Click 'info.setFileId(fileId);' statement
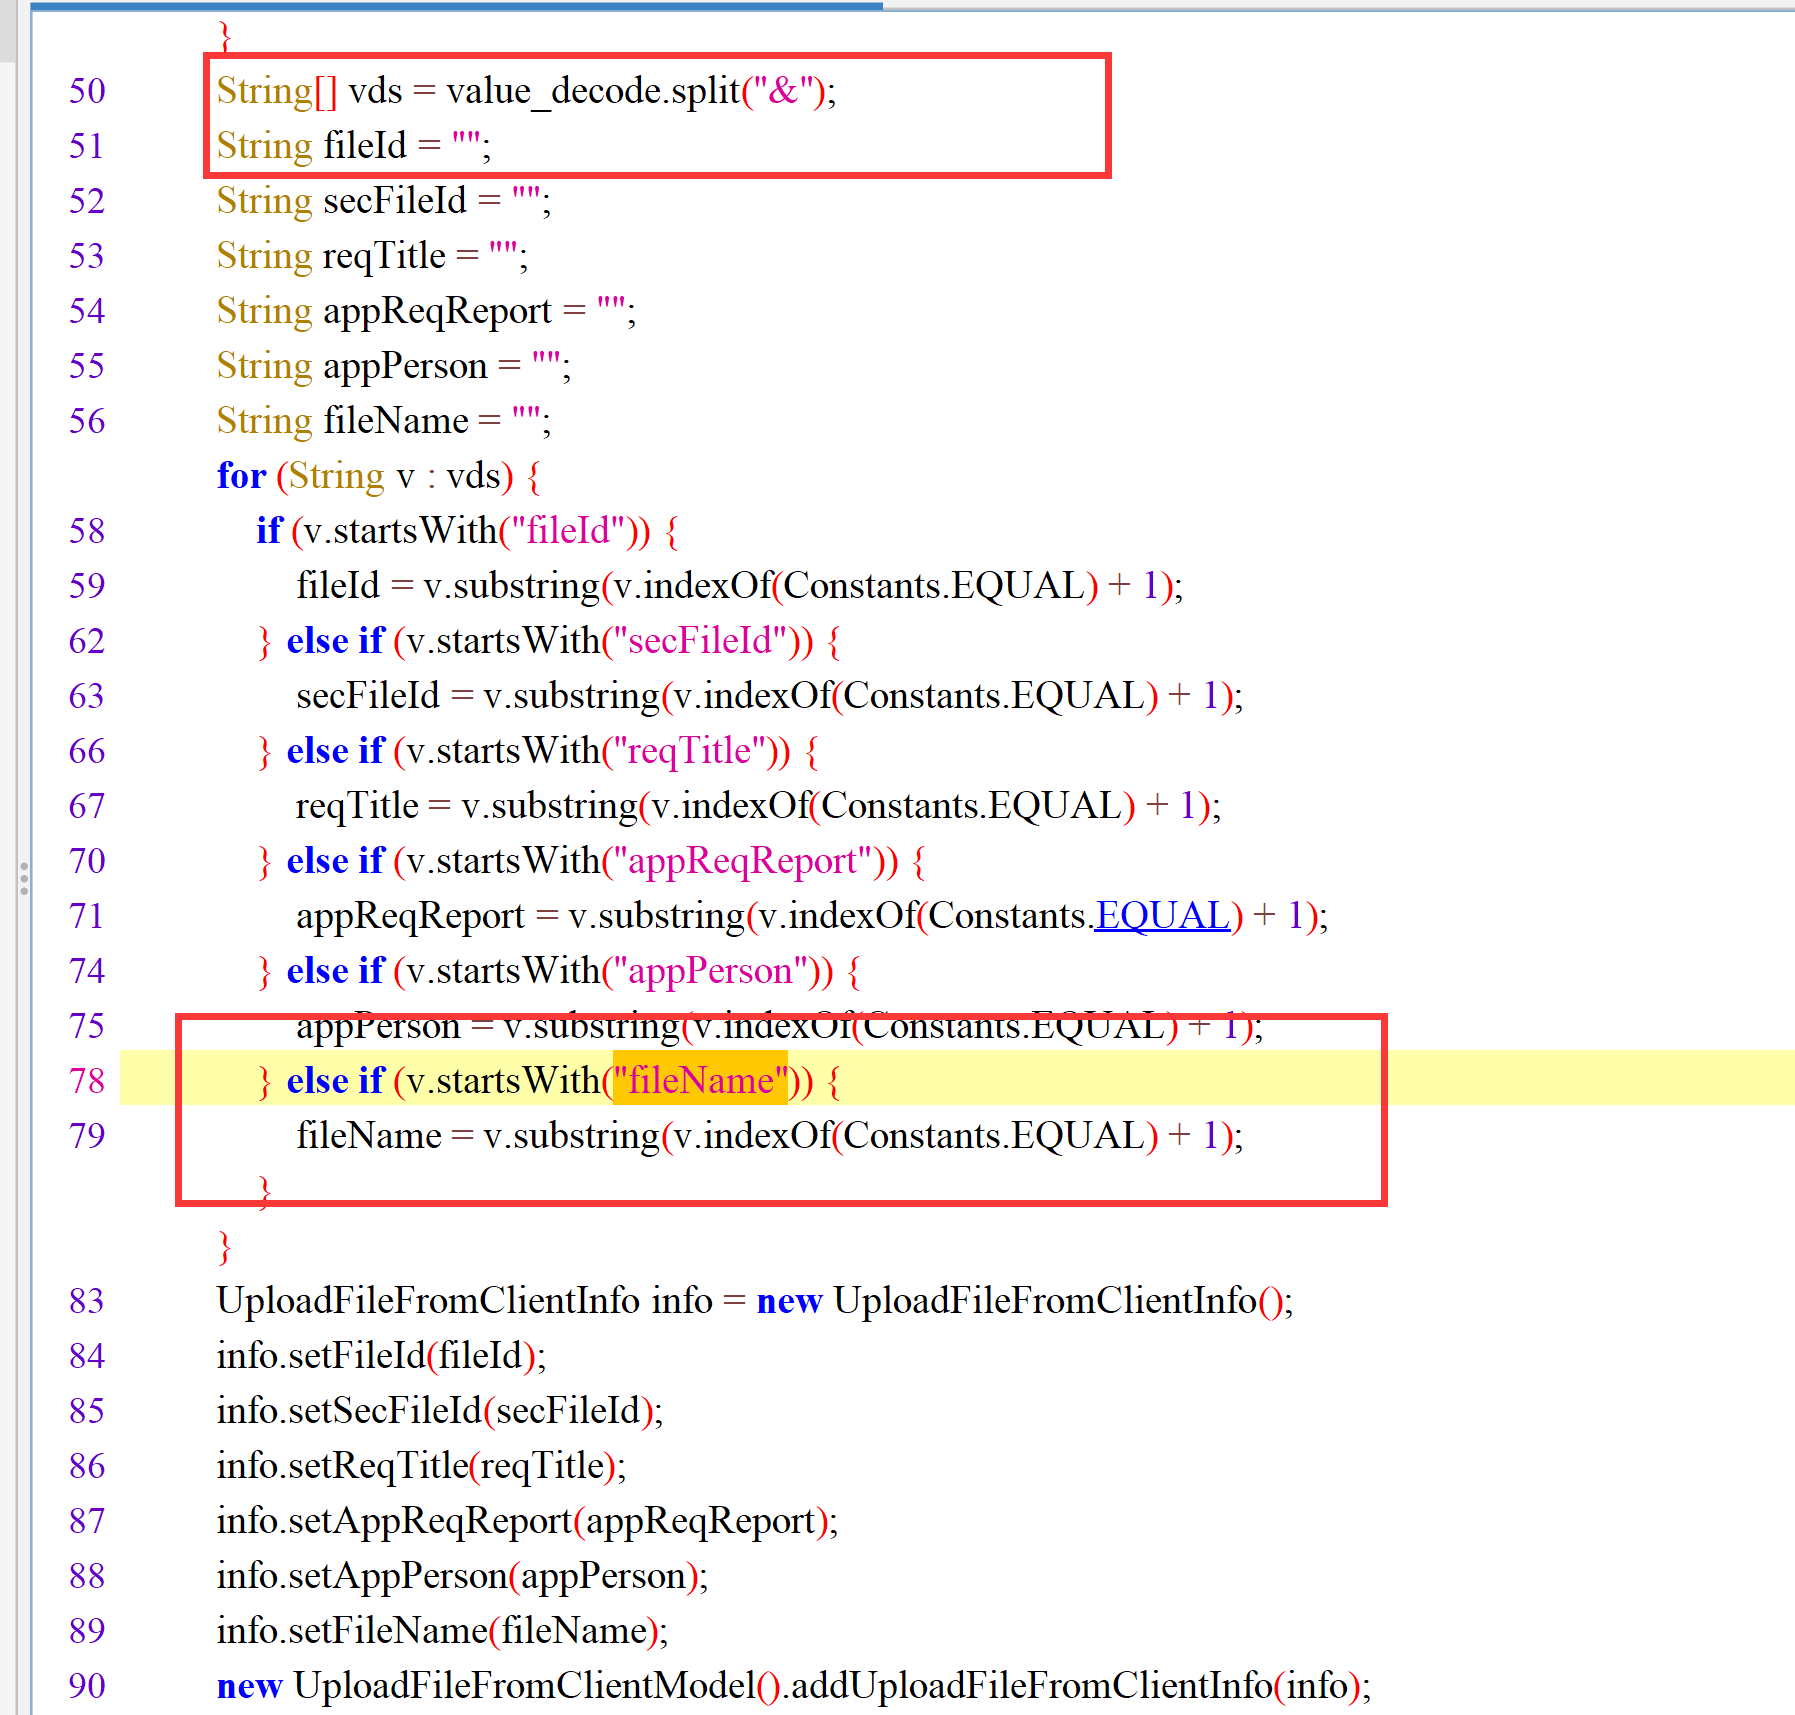This screenshot has height=1715, width=1795. click(x=382, y=1356)
